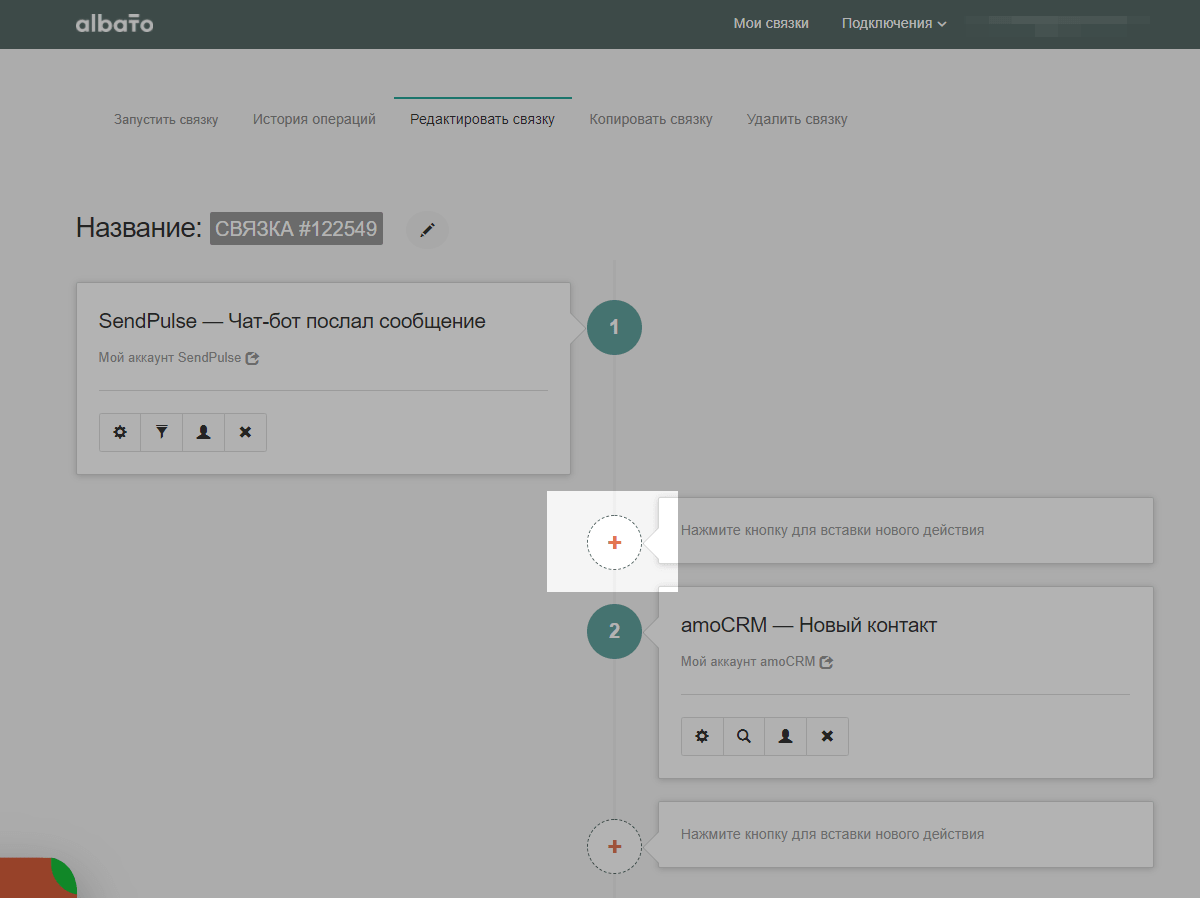
Task: Go to Albato home via logo
Action: [x=115, y=23]
